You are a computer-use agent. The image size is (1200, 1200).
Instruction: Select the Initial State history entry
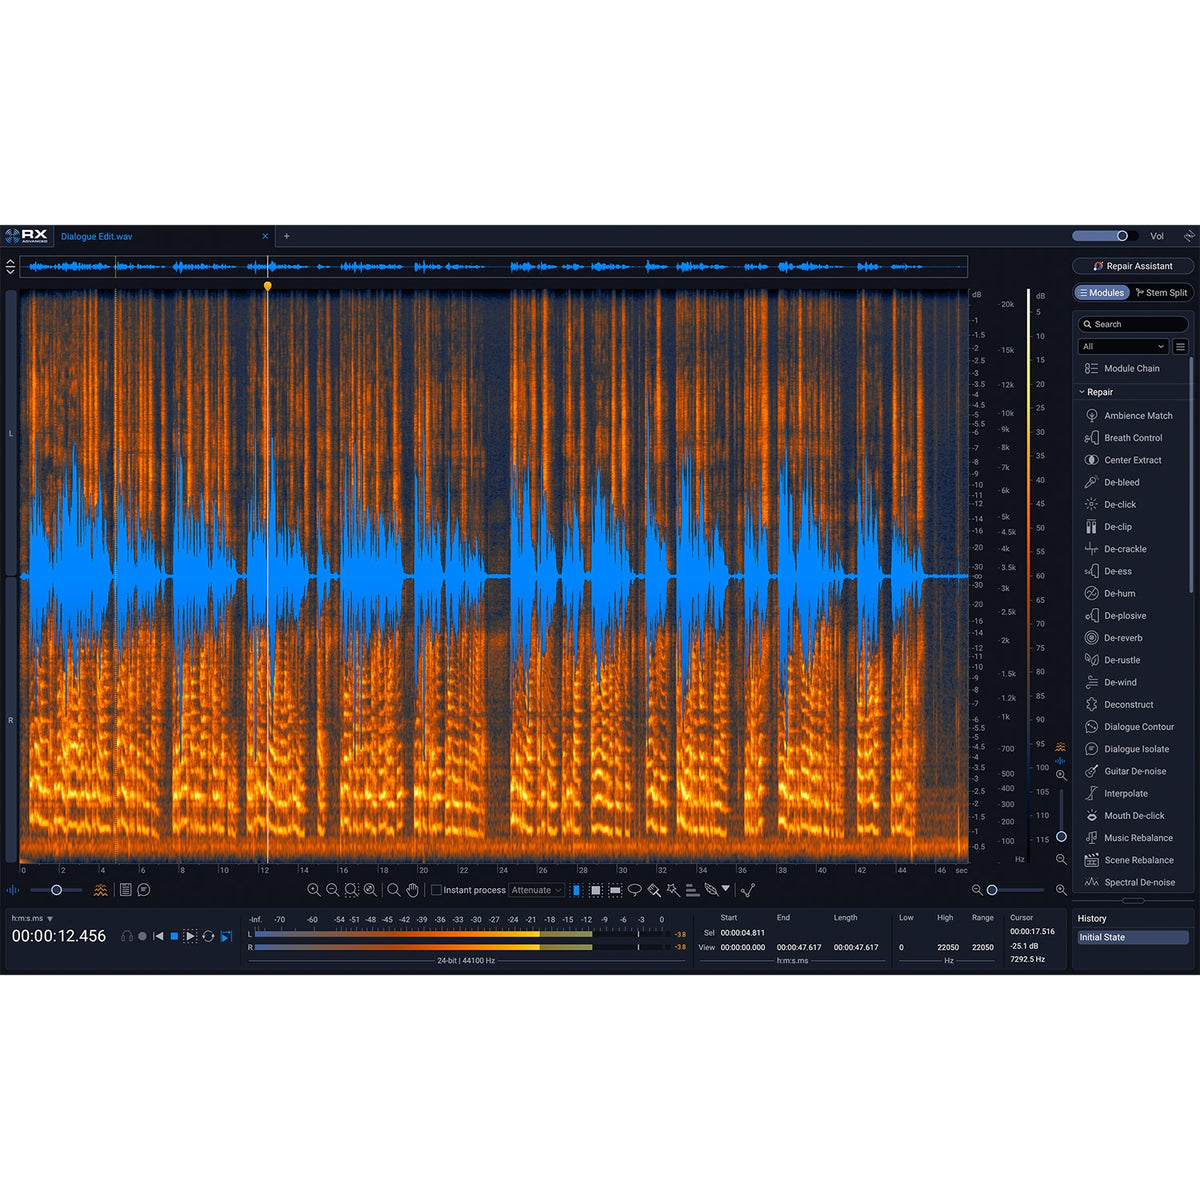click(1132, 937)
